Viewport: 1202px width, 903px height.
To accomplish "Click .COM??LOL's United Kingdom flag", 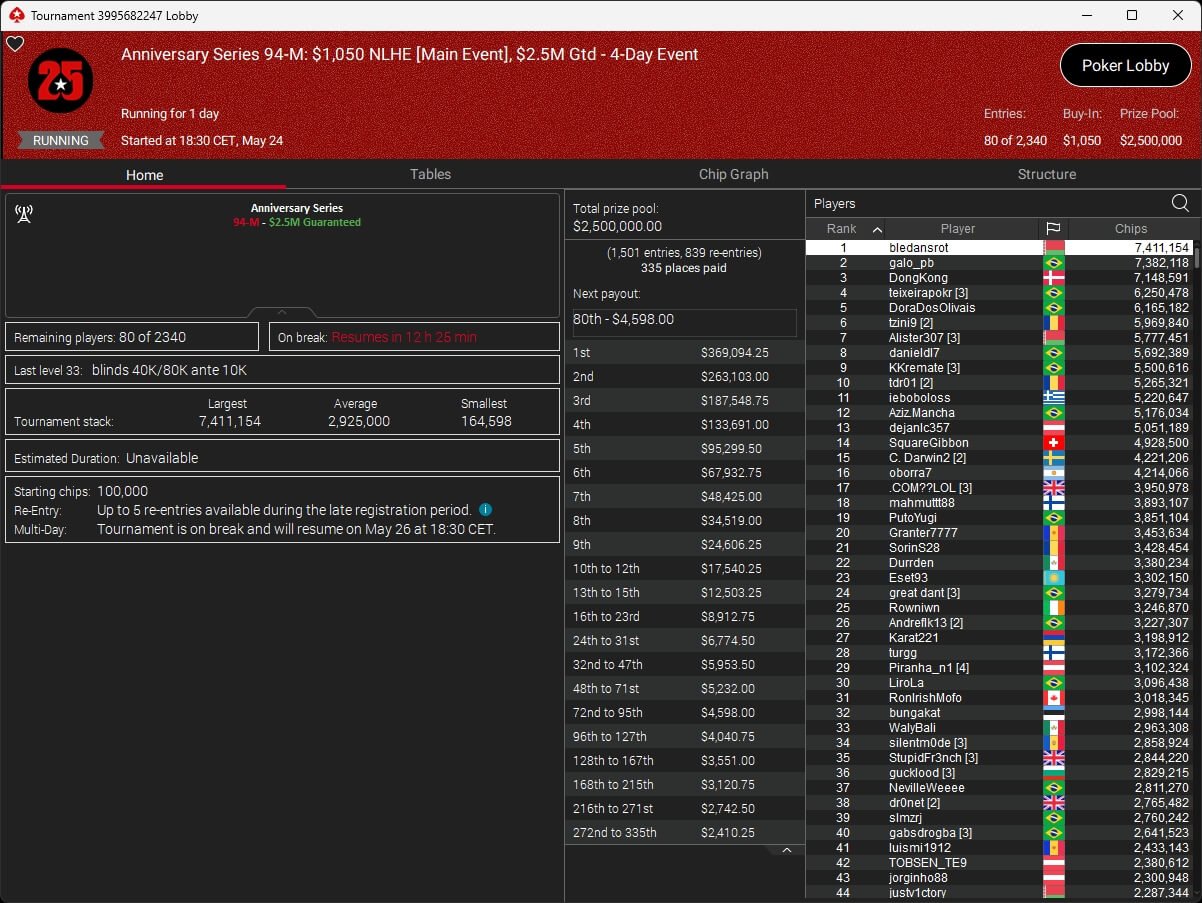I will [1054, 487].
